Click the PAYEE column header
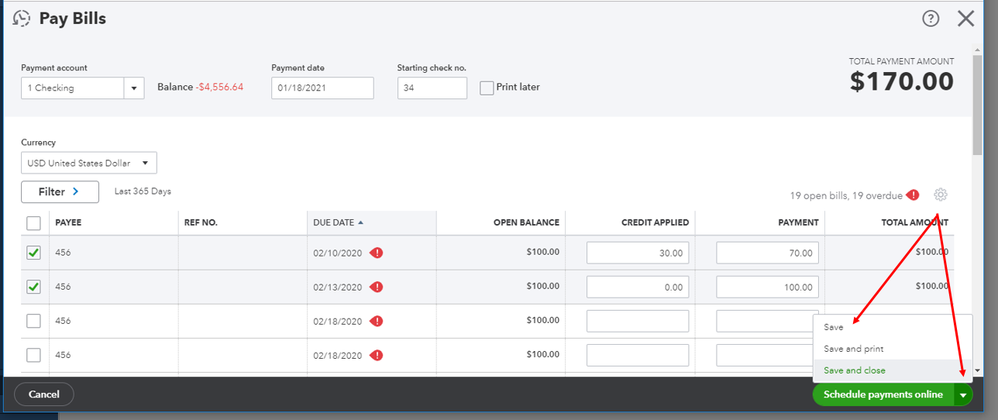Screen dimensions: 998x420 coord(69,223)
